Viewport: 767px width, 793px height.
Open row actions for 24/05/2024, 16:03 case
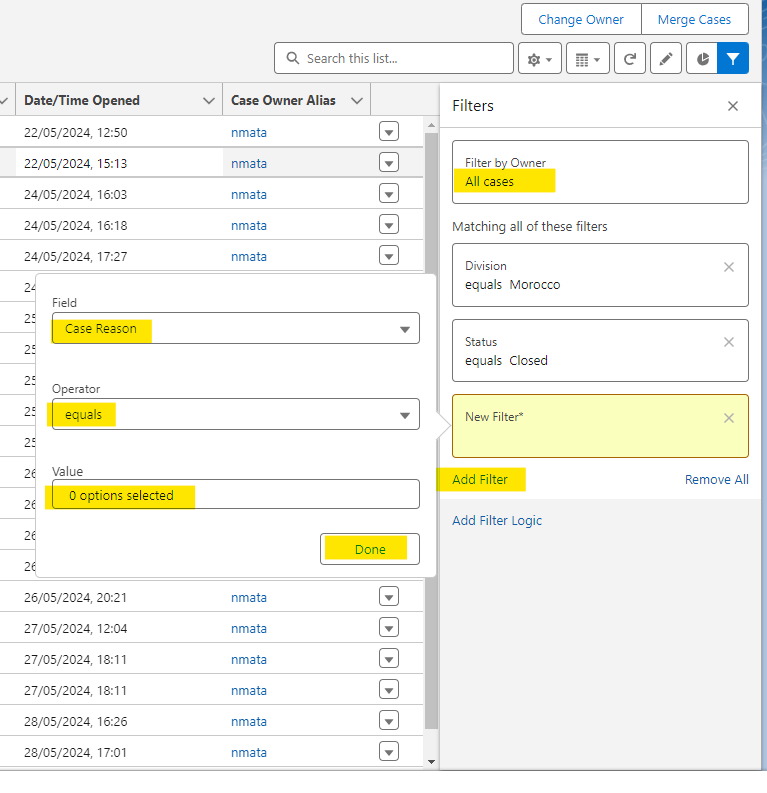[389, 194]
